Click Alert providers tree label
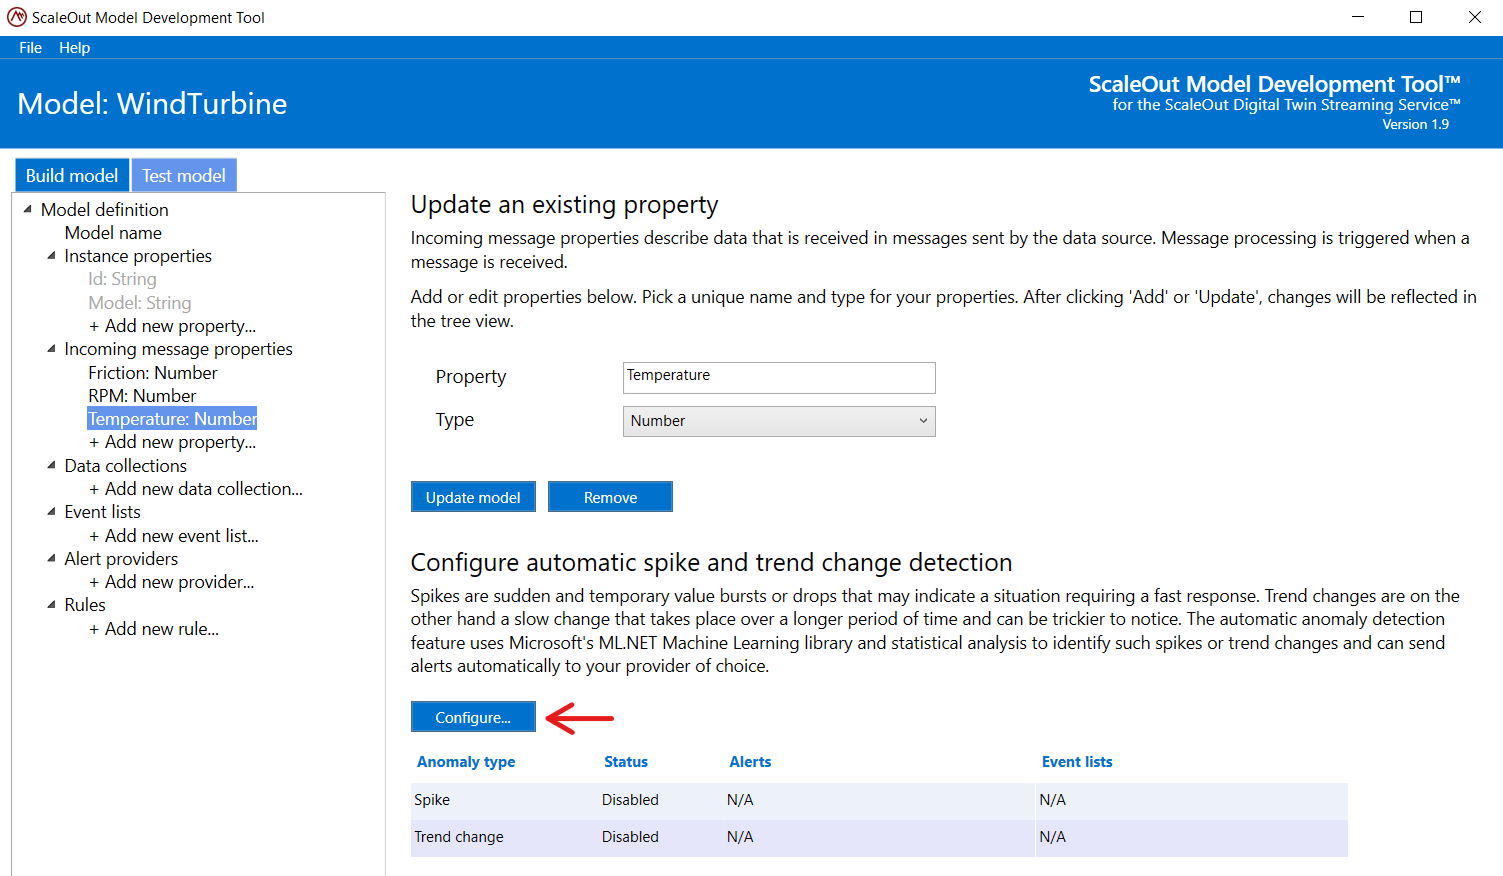The image size is (1503, 876). point(121,559)
